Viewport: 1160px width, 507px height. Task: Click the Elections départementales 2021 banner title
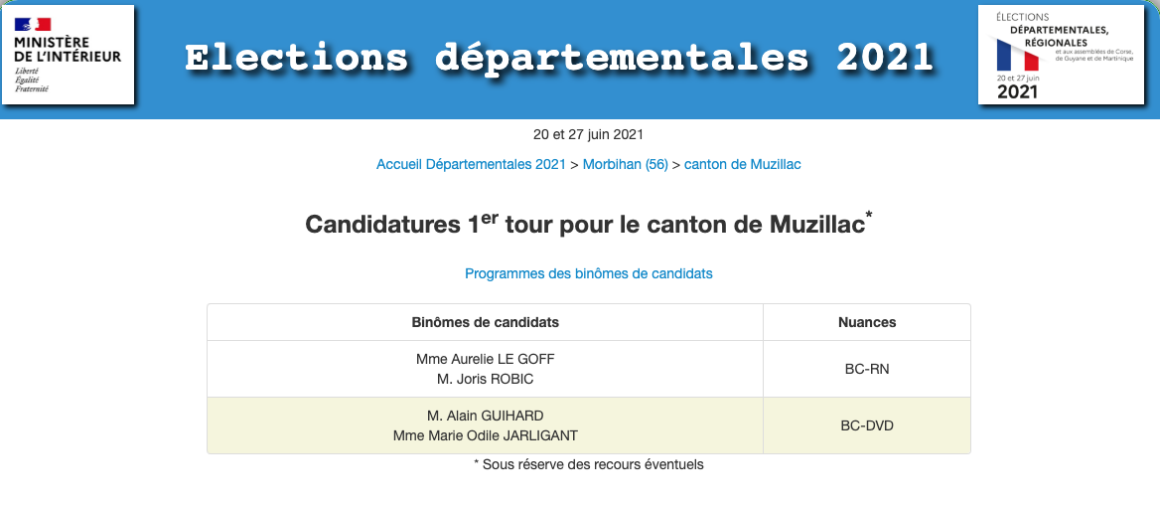(x=559, y=57)
